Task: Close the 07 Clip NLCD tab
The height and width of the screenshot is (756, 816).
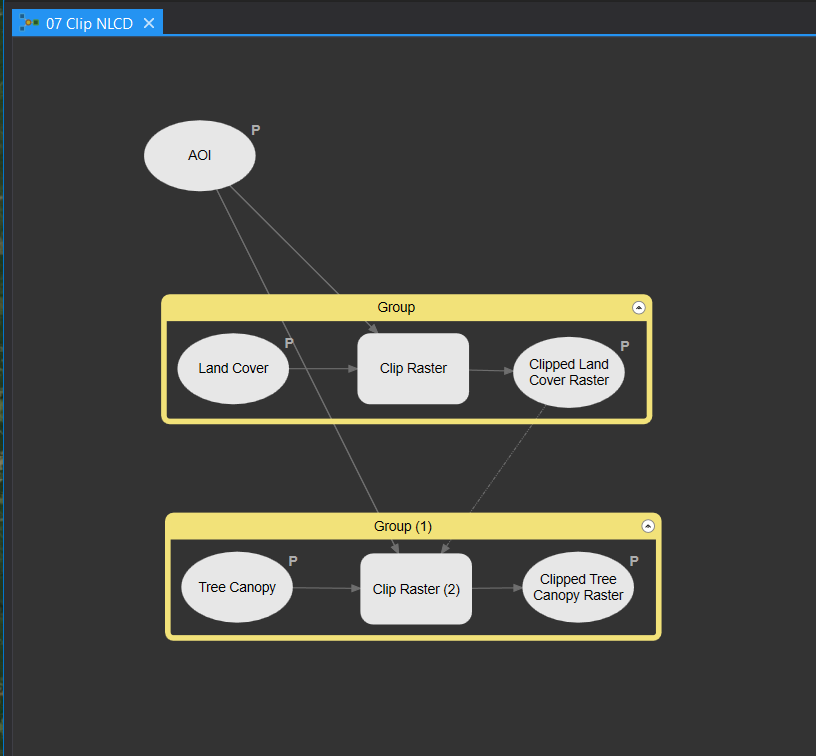Action: click(149, 23)
